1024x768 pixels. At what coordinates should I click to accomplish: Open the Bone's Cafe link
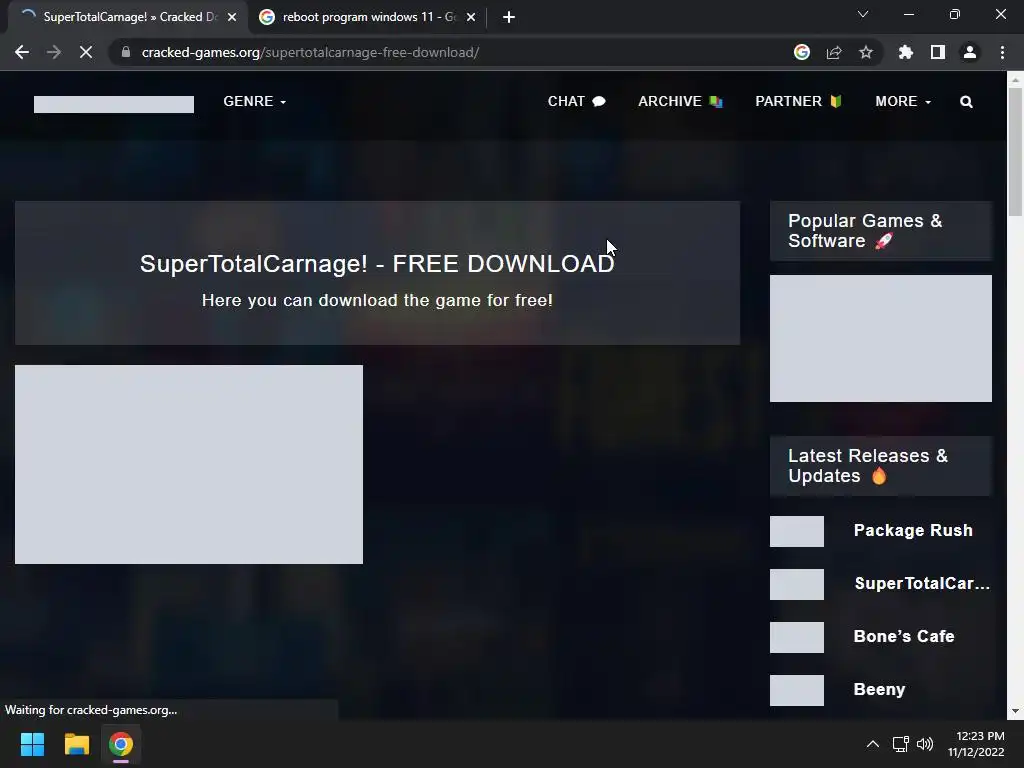pyautogui.click(x=904, y=636)
